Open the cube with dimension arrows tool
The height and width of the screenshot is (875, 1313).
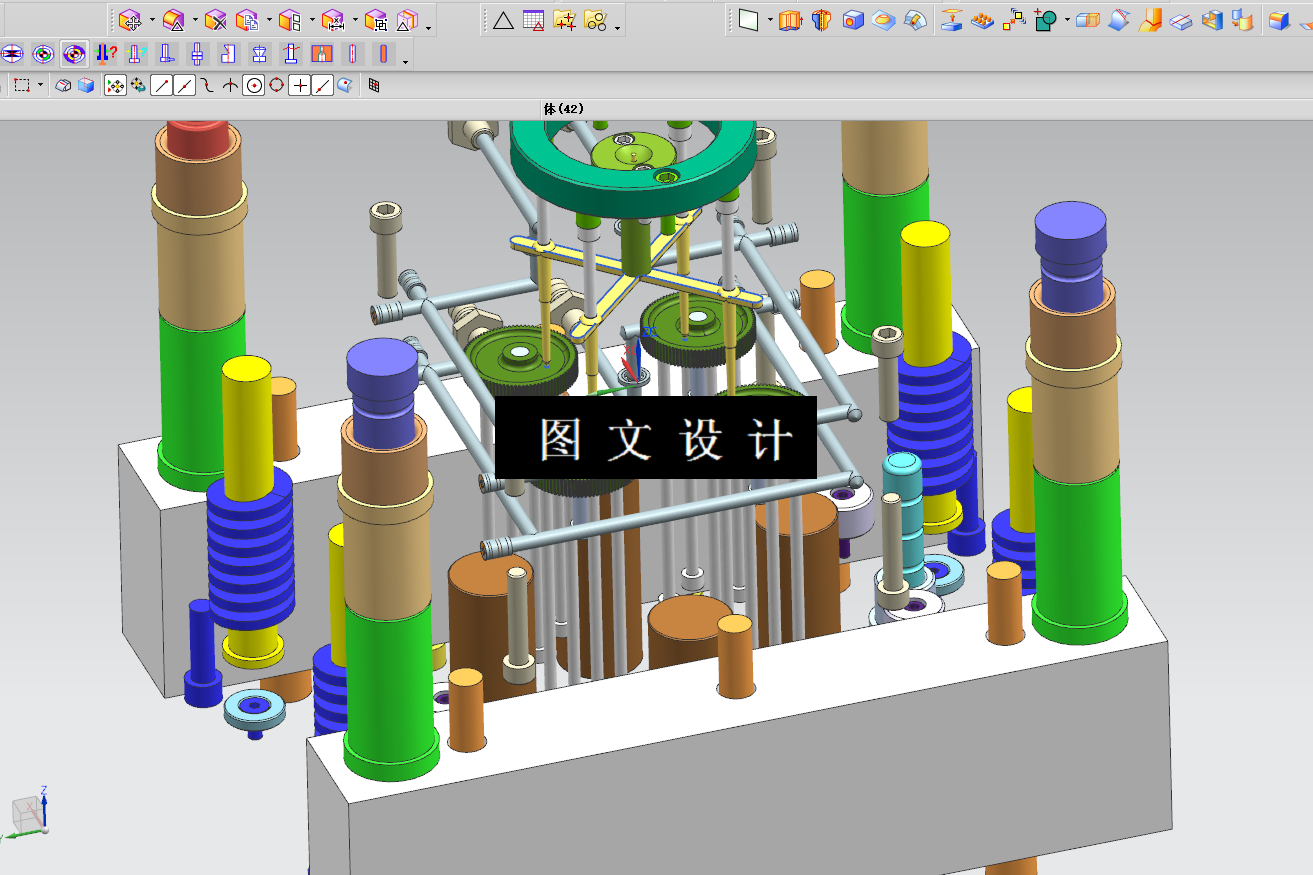pyautogui.click(x=333, y=20)
